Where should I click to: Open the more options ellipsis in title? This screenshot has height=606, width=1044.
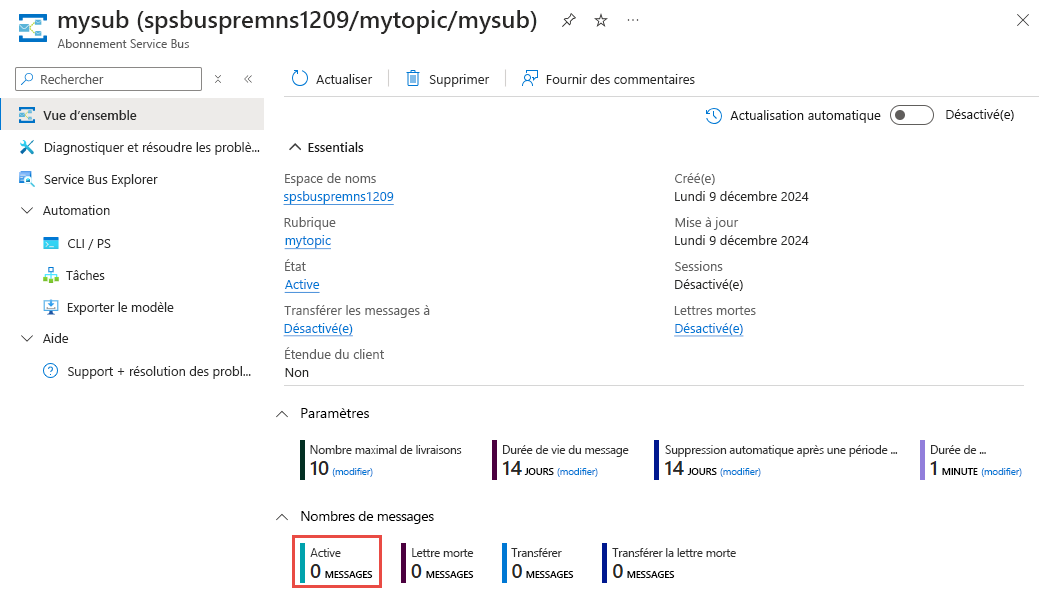pyautogui.click(x=633, y=21)
